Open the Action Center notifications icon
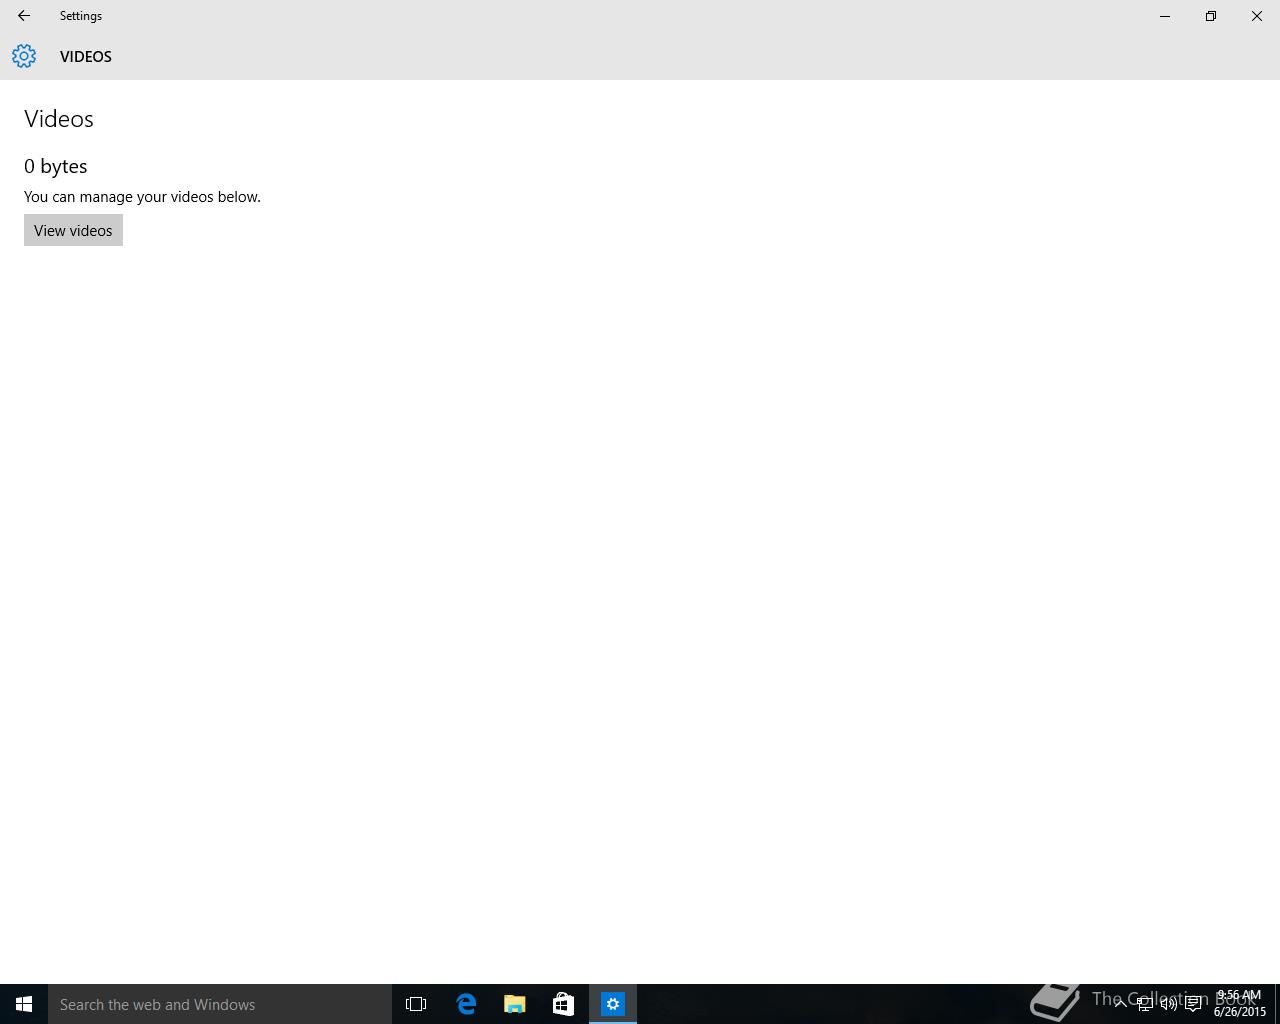The image size is (1280, 1024). coord(1193,1004)
